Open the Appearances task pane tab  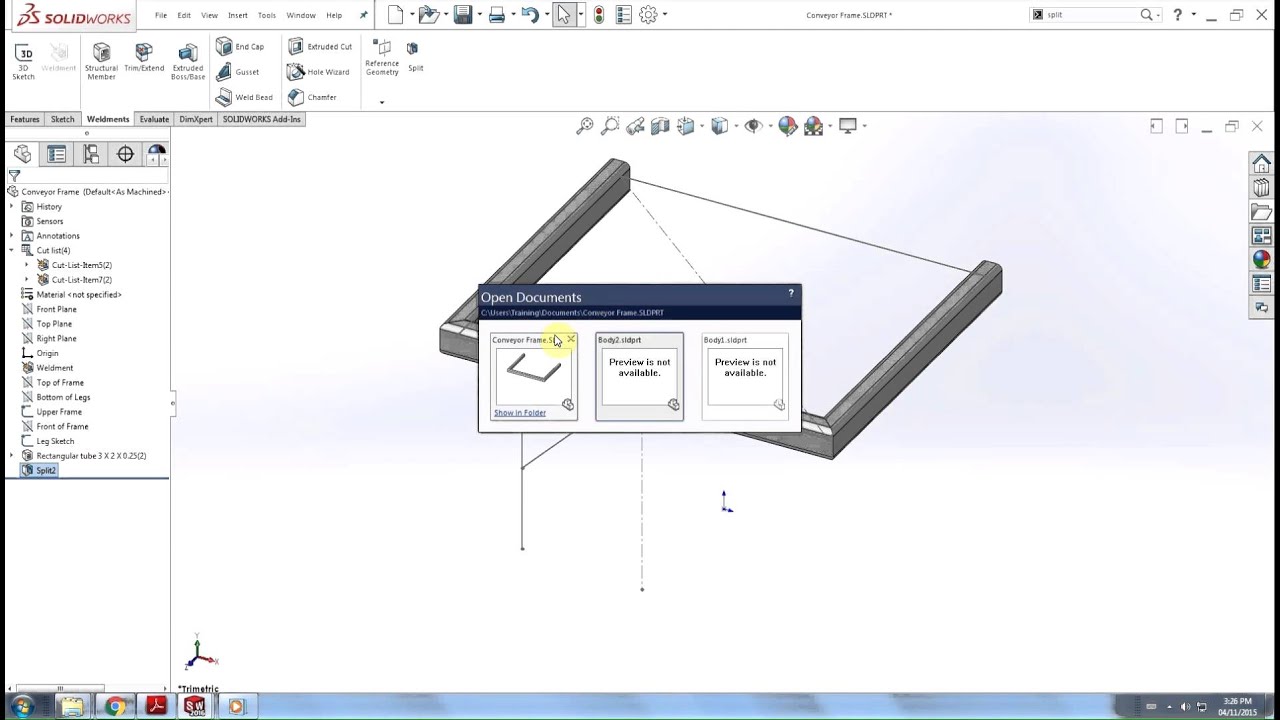pos(1262,260)
